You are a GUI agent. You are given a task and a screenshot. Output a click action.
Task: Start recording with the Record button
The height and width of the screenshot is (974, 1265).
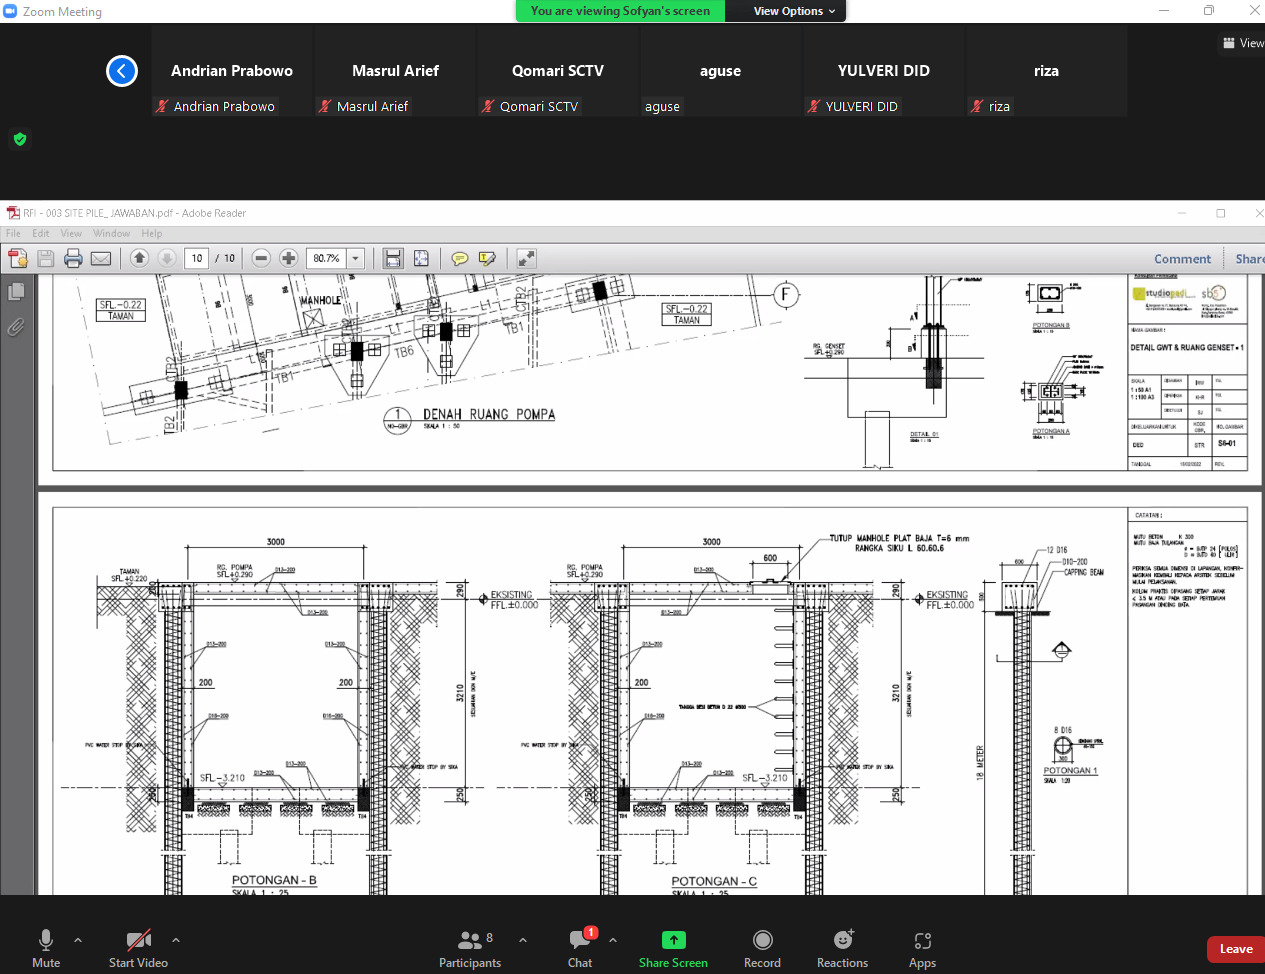(762, 940)
